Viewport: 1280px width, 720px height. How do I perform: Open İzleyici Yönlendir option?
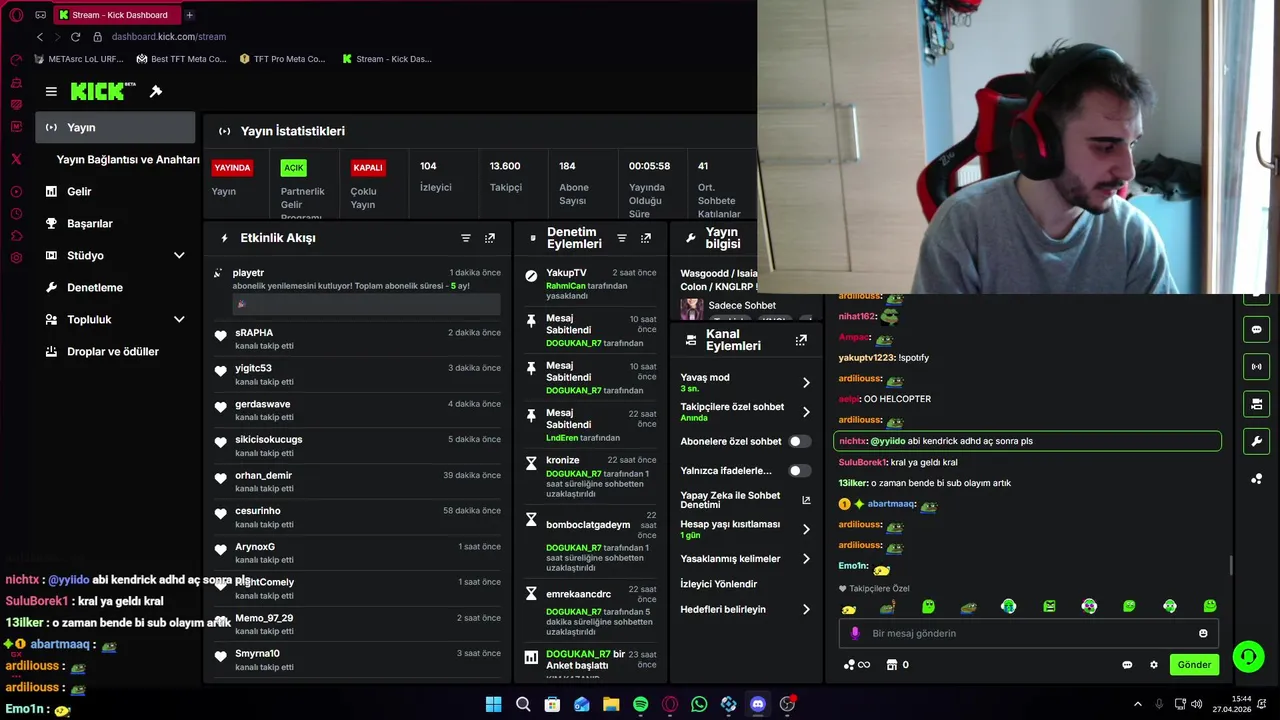pyautogui.click(x=719, y=584)
